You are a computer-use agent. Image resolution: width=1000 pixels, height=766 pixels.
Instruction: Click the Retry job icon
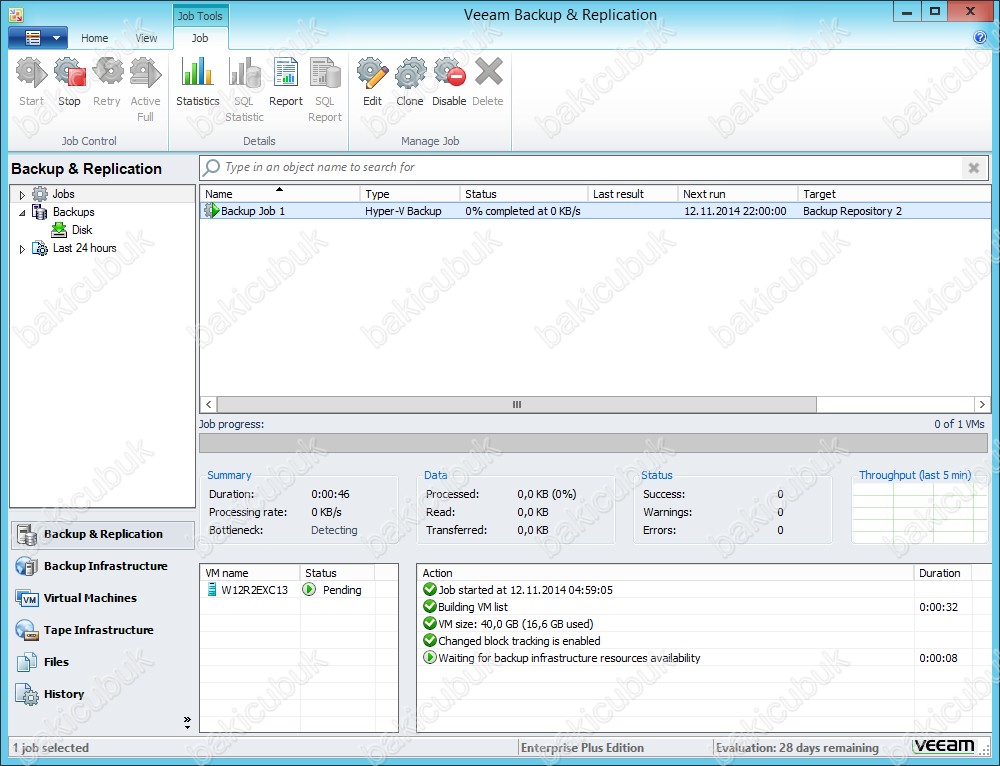(107, 82)
